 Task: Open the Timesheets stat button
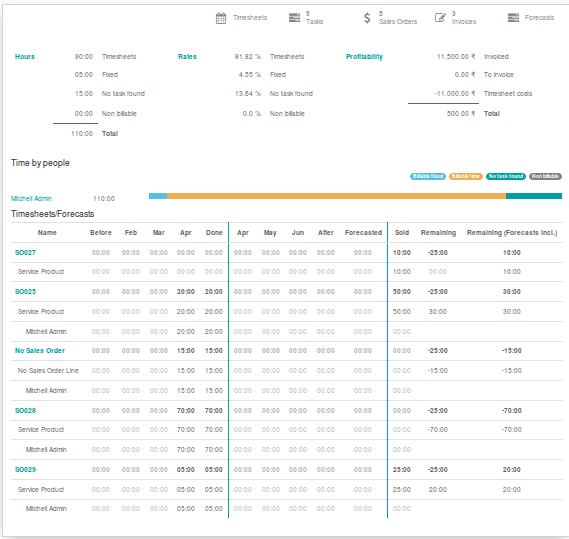[242, 18]
